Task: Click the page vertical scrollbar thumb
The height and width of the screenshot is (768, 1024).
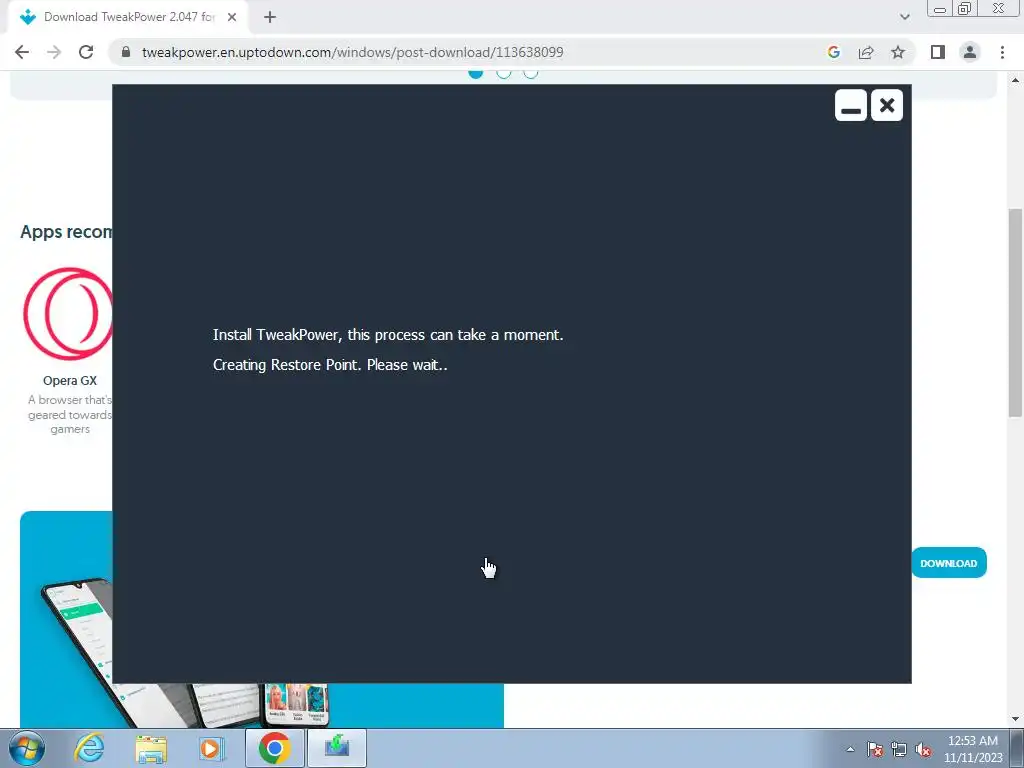Action: [1015, 313]
